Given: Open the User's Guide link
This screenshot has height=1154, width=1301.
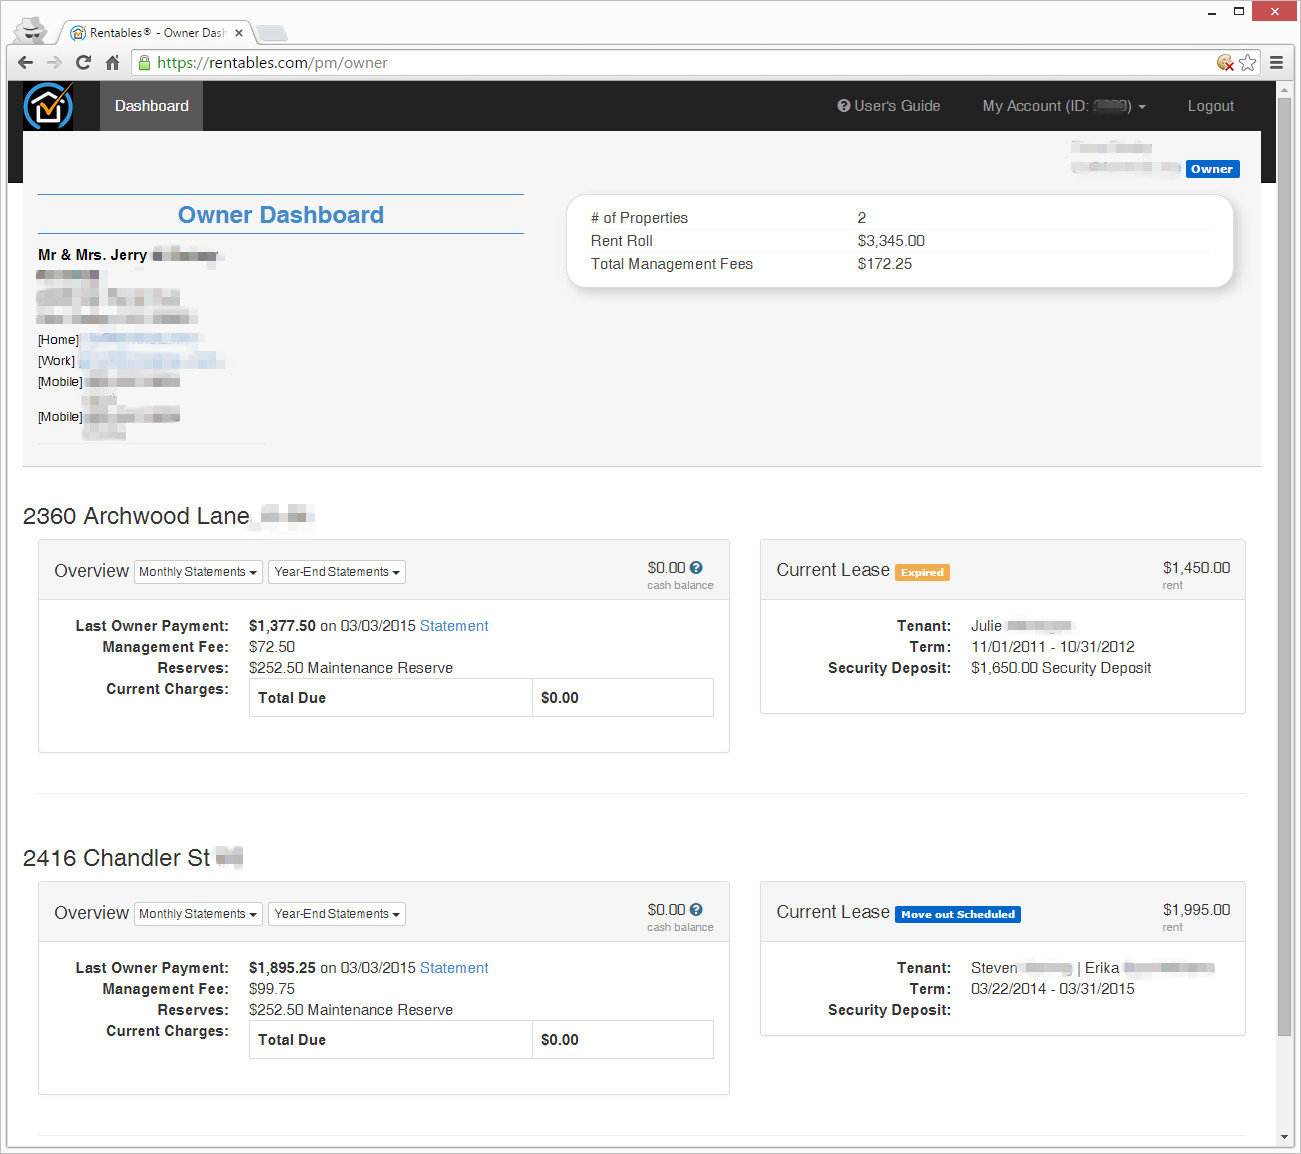Looking at the screenshot, I should coord(889,106).
